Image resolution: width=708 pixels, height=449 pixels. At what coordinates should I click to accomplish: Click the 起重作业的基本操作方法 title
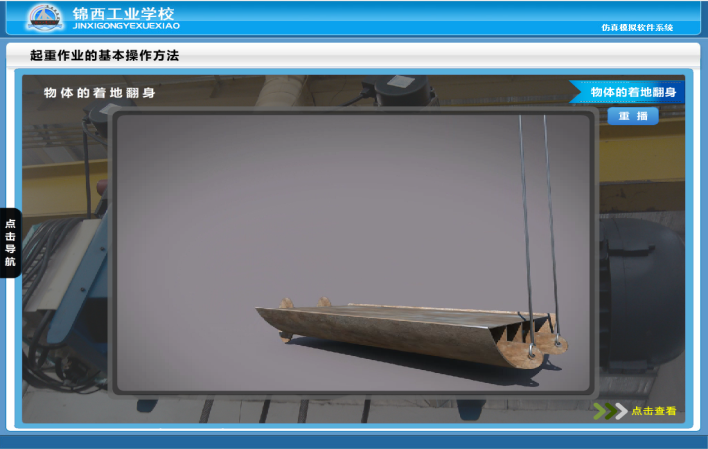click(104, 56)
